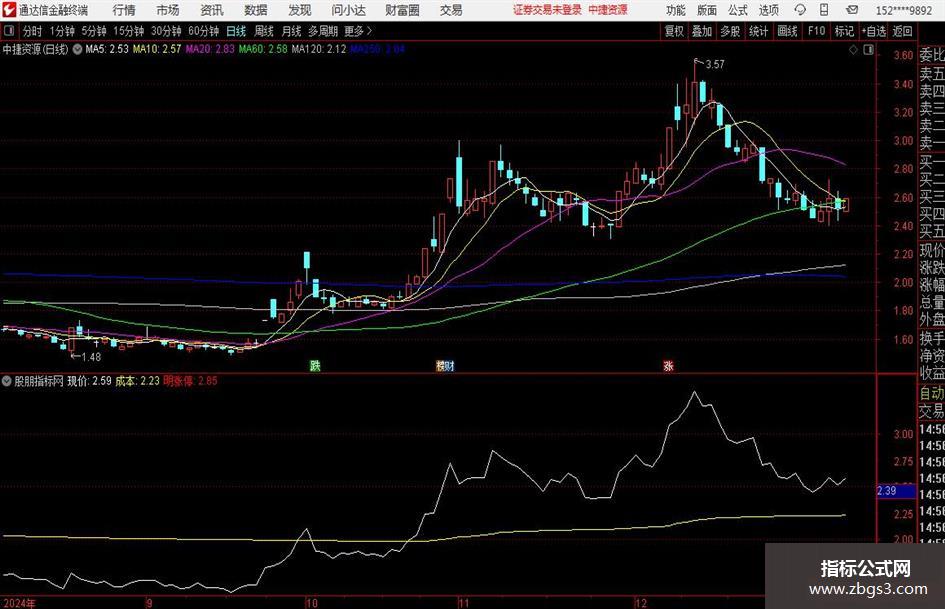Expand 更多 period options
This screenshot has width=945, height=609.
359,31
